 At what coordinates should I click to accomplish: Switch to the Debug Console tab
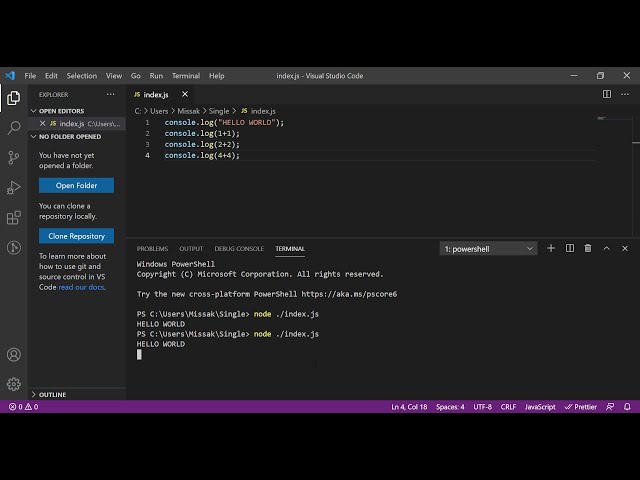coord(239,249)
